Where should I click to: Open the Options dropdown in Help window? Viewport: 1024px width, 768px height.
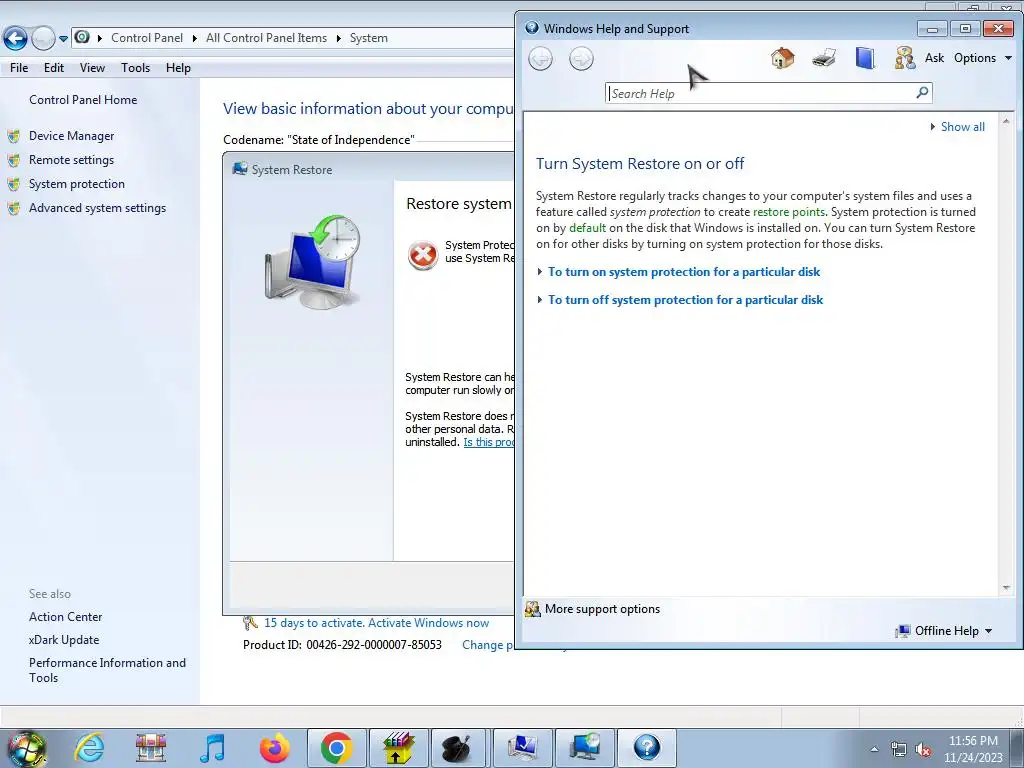pyautogui.click(x=982, y=57)
